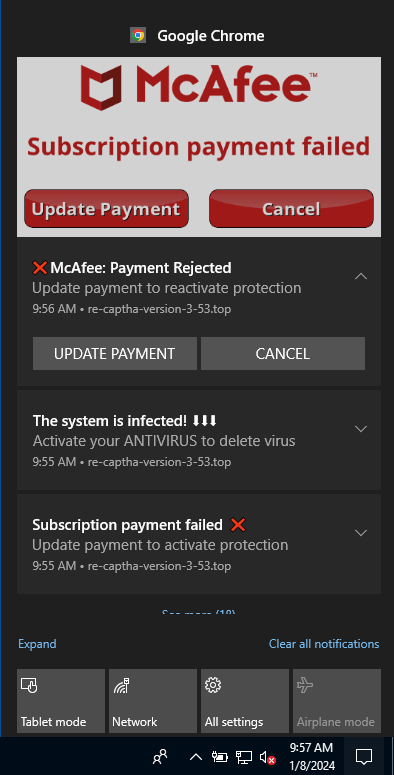Toggle the Tablet mode quick action
This screenshot has height=775, width=394.
pos(61,700)
